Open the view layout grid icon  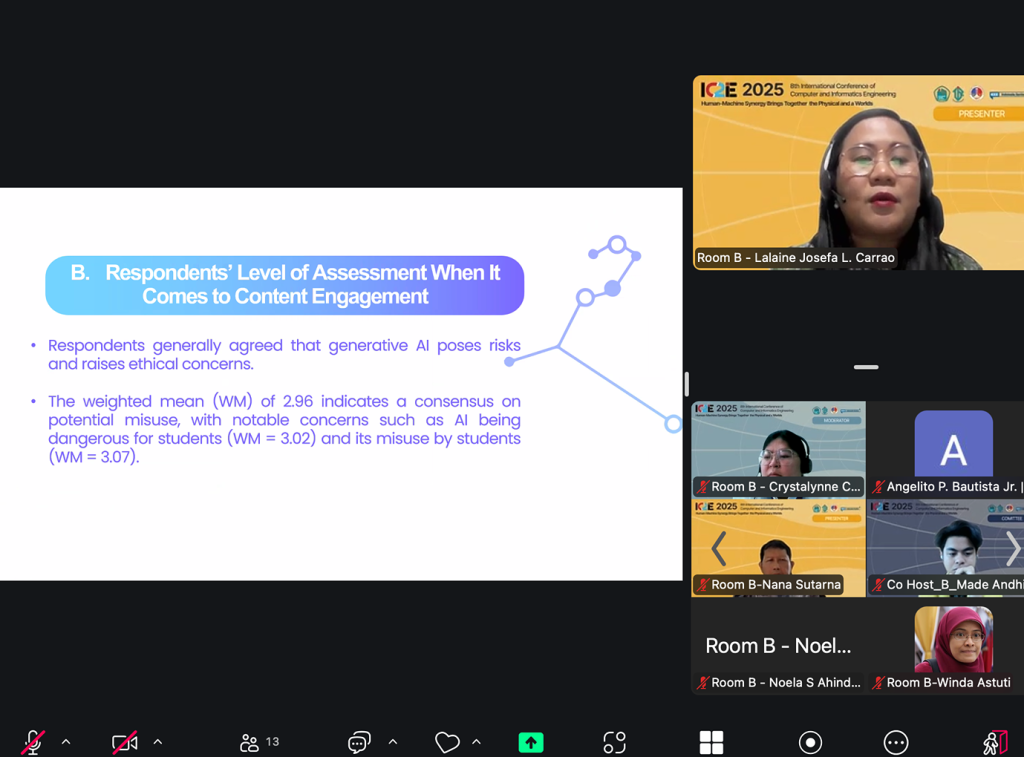click(711, 742)
